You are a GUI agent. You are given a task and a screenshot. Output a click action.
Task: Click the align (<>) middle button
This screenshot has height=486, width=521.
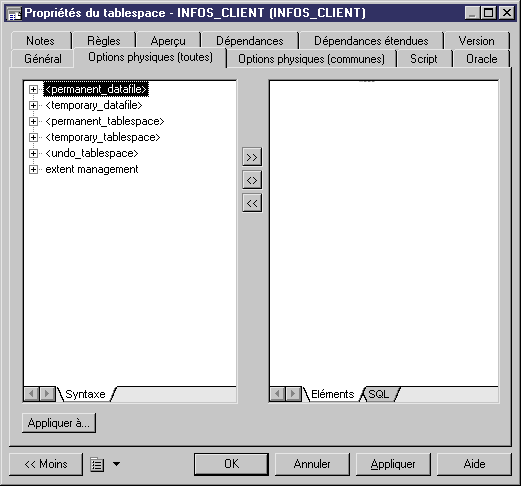[x=252, y=180]
